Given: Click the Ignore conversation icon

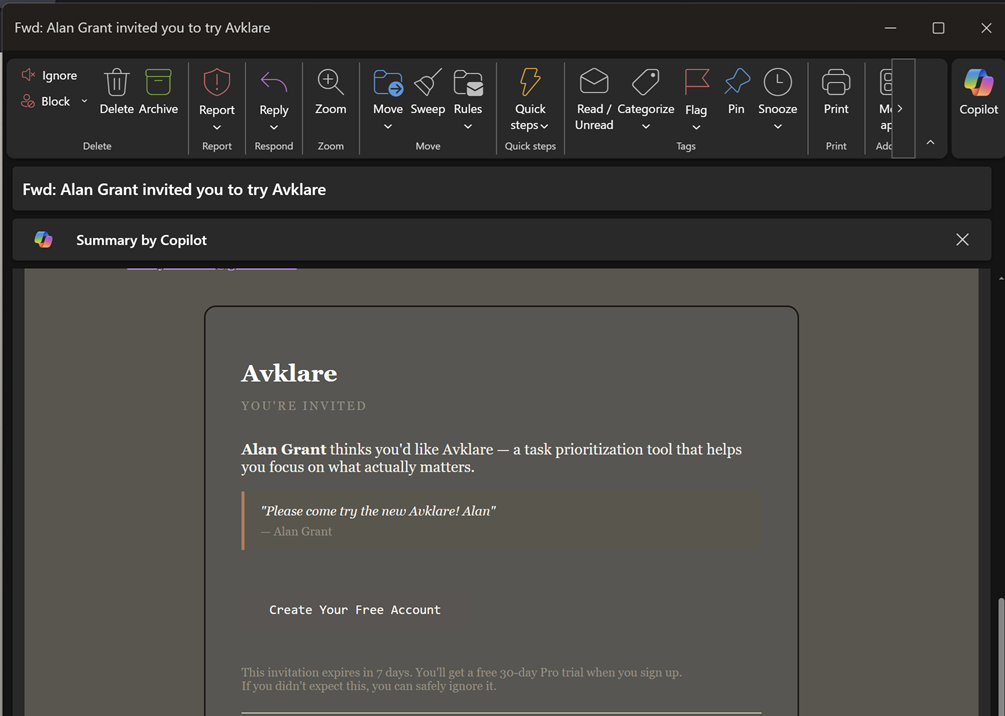Looking at the screenshot, I should click(28, 75).
